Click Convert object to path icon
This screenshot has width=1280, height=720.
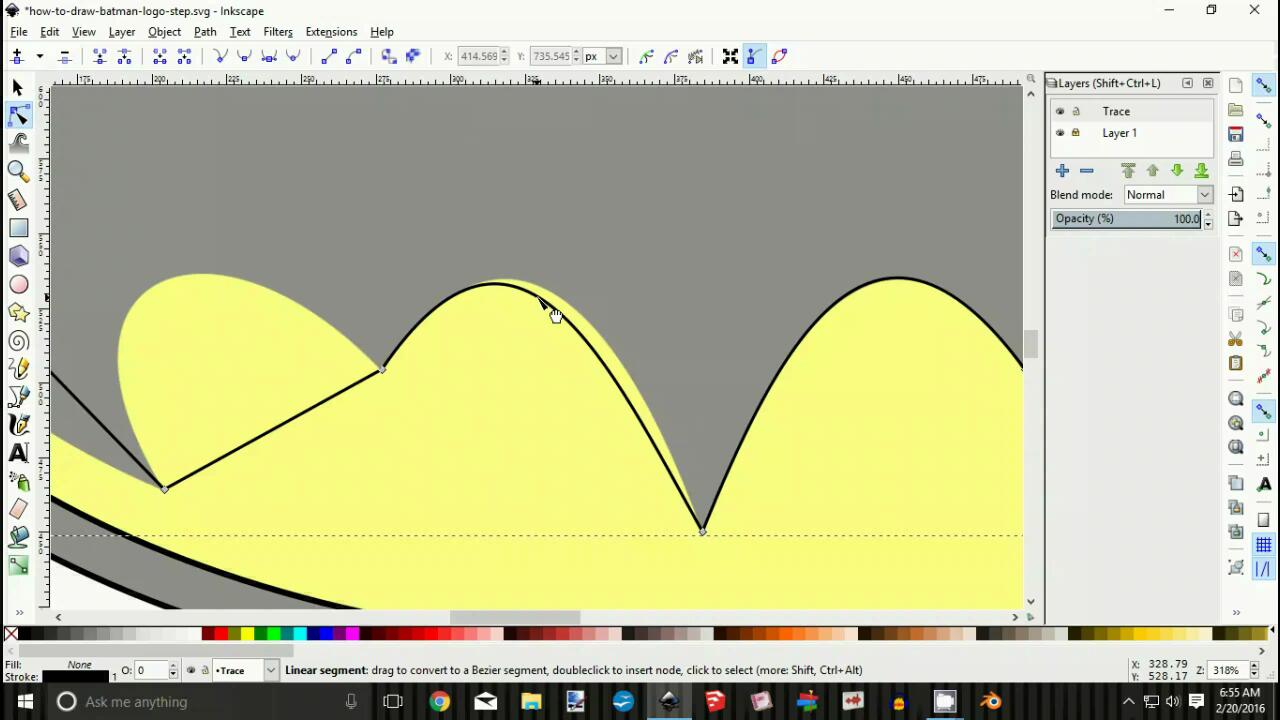[x=389, y=56]
